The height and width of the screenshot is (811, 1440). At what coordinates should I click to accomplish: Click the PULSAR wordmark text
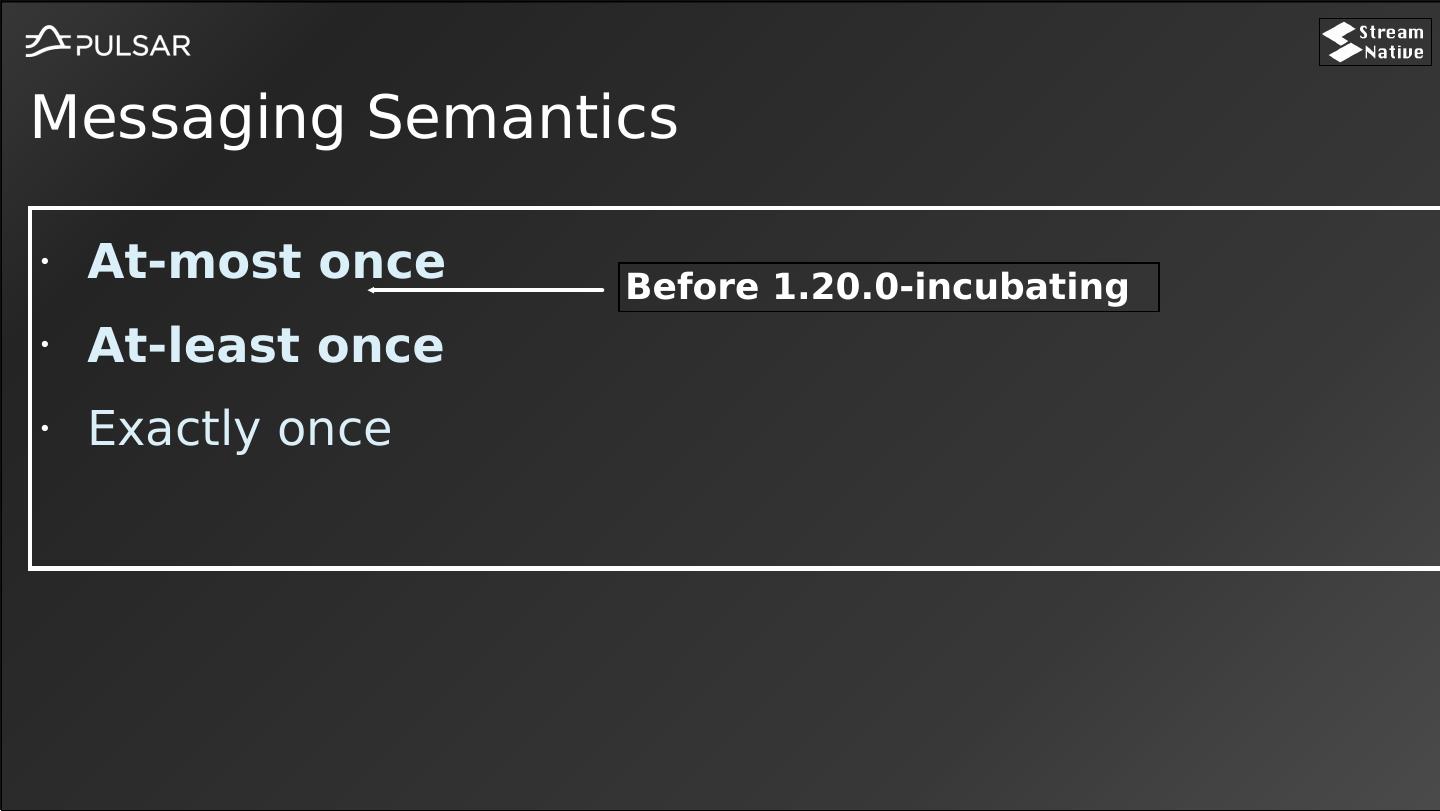coord(133,46)
